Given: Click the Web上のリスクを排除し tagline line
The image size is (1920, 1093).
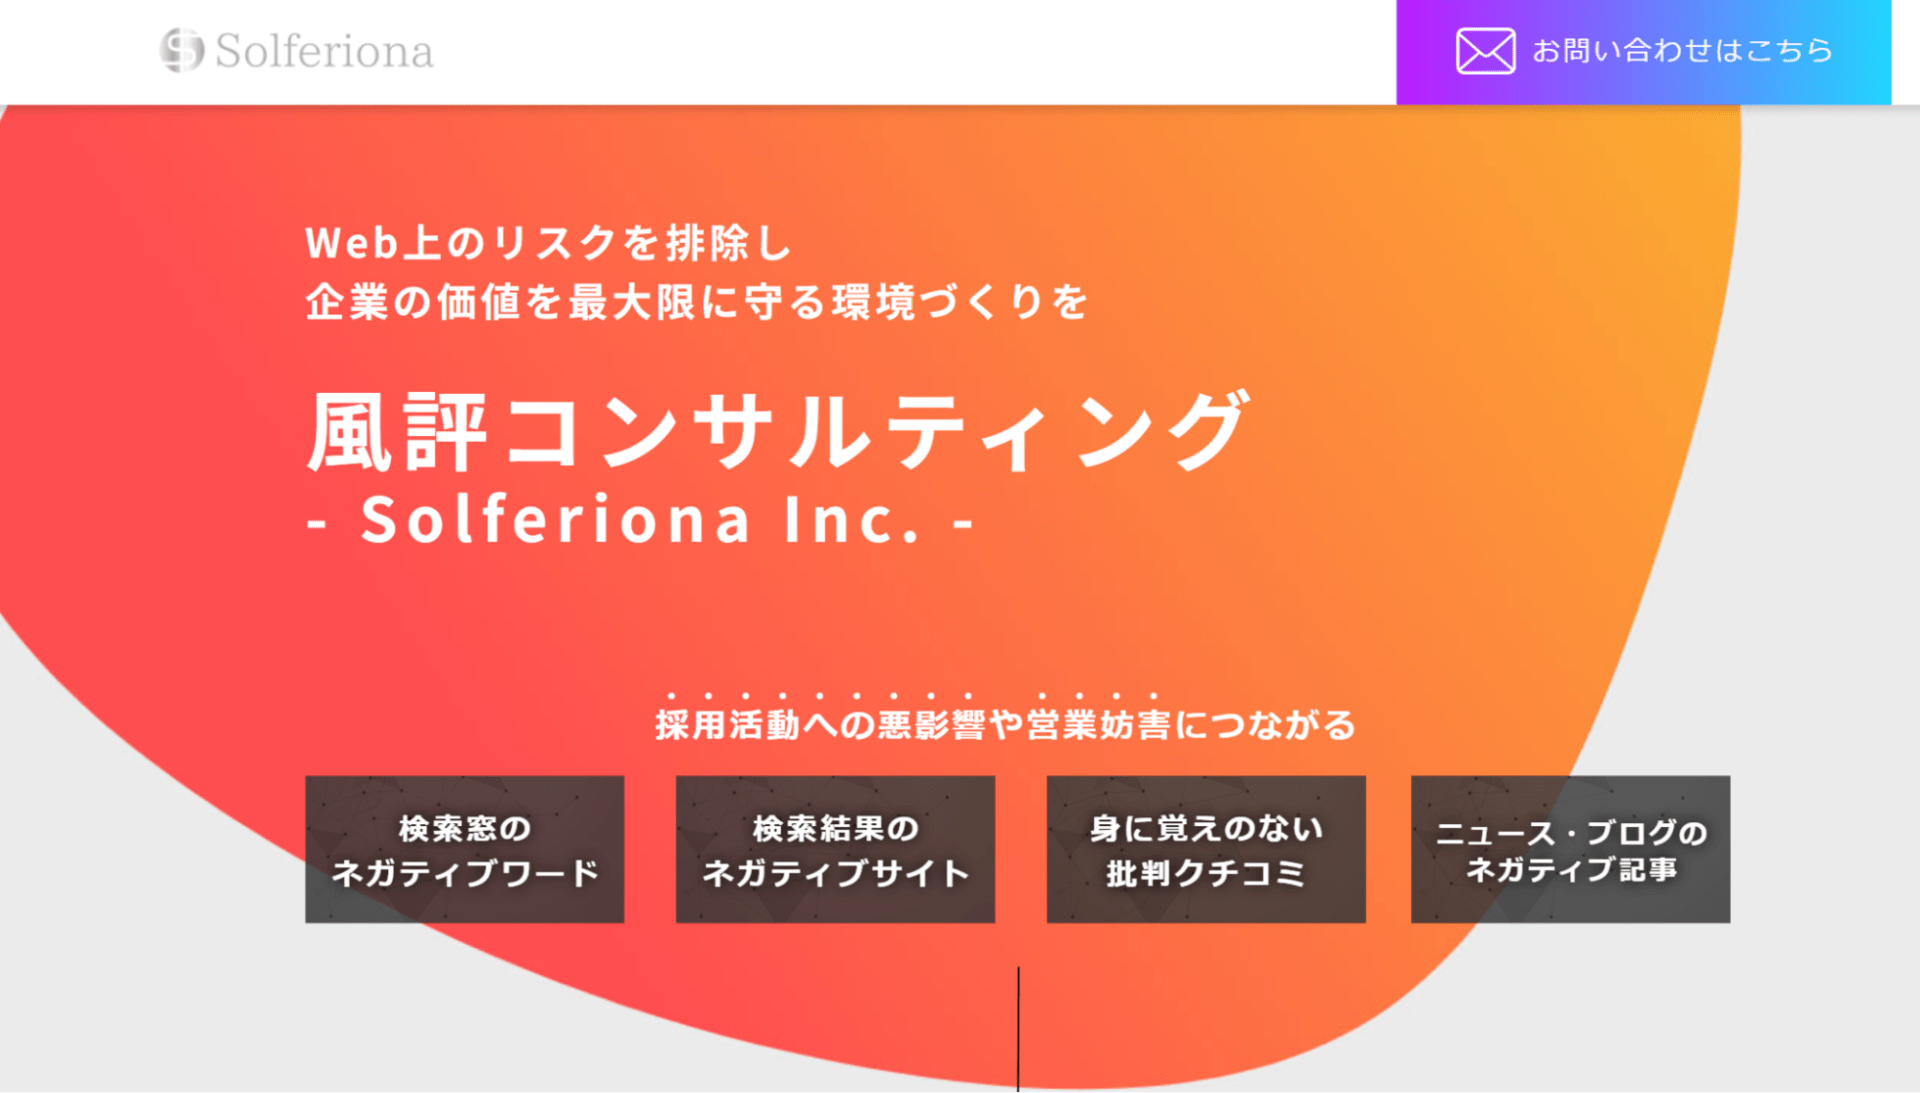Looking at the screenshot, I should click(x=549, y=243).
